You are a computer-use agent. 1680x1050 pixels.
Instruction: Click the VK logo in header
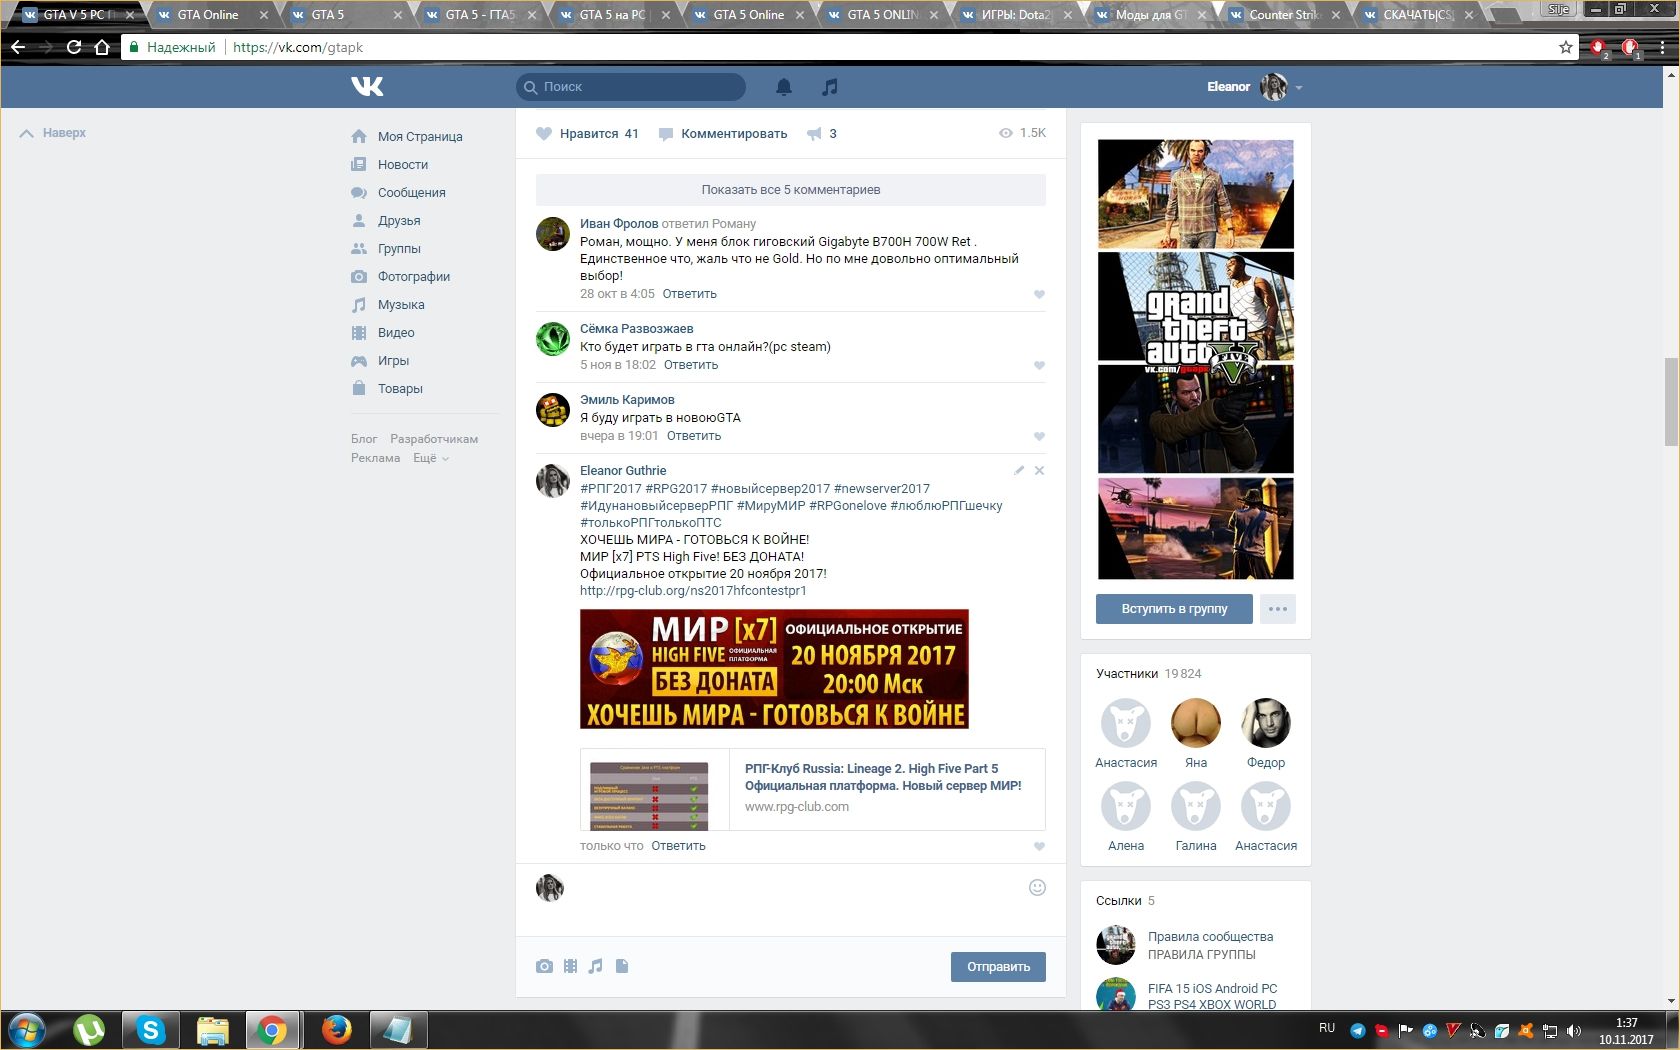(x=367, y=87)
